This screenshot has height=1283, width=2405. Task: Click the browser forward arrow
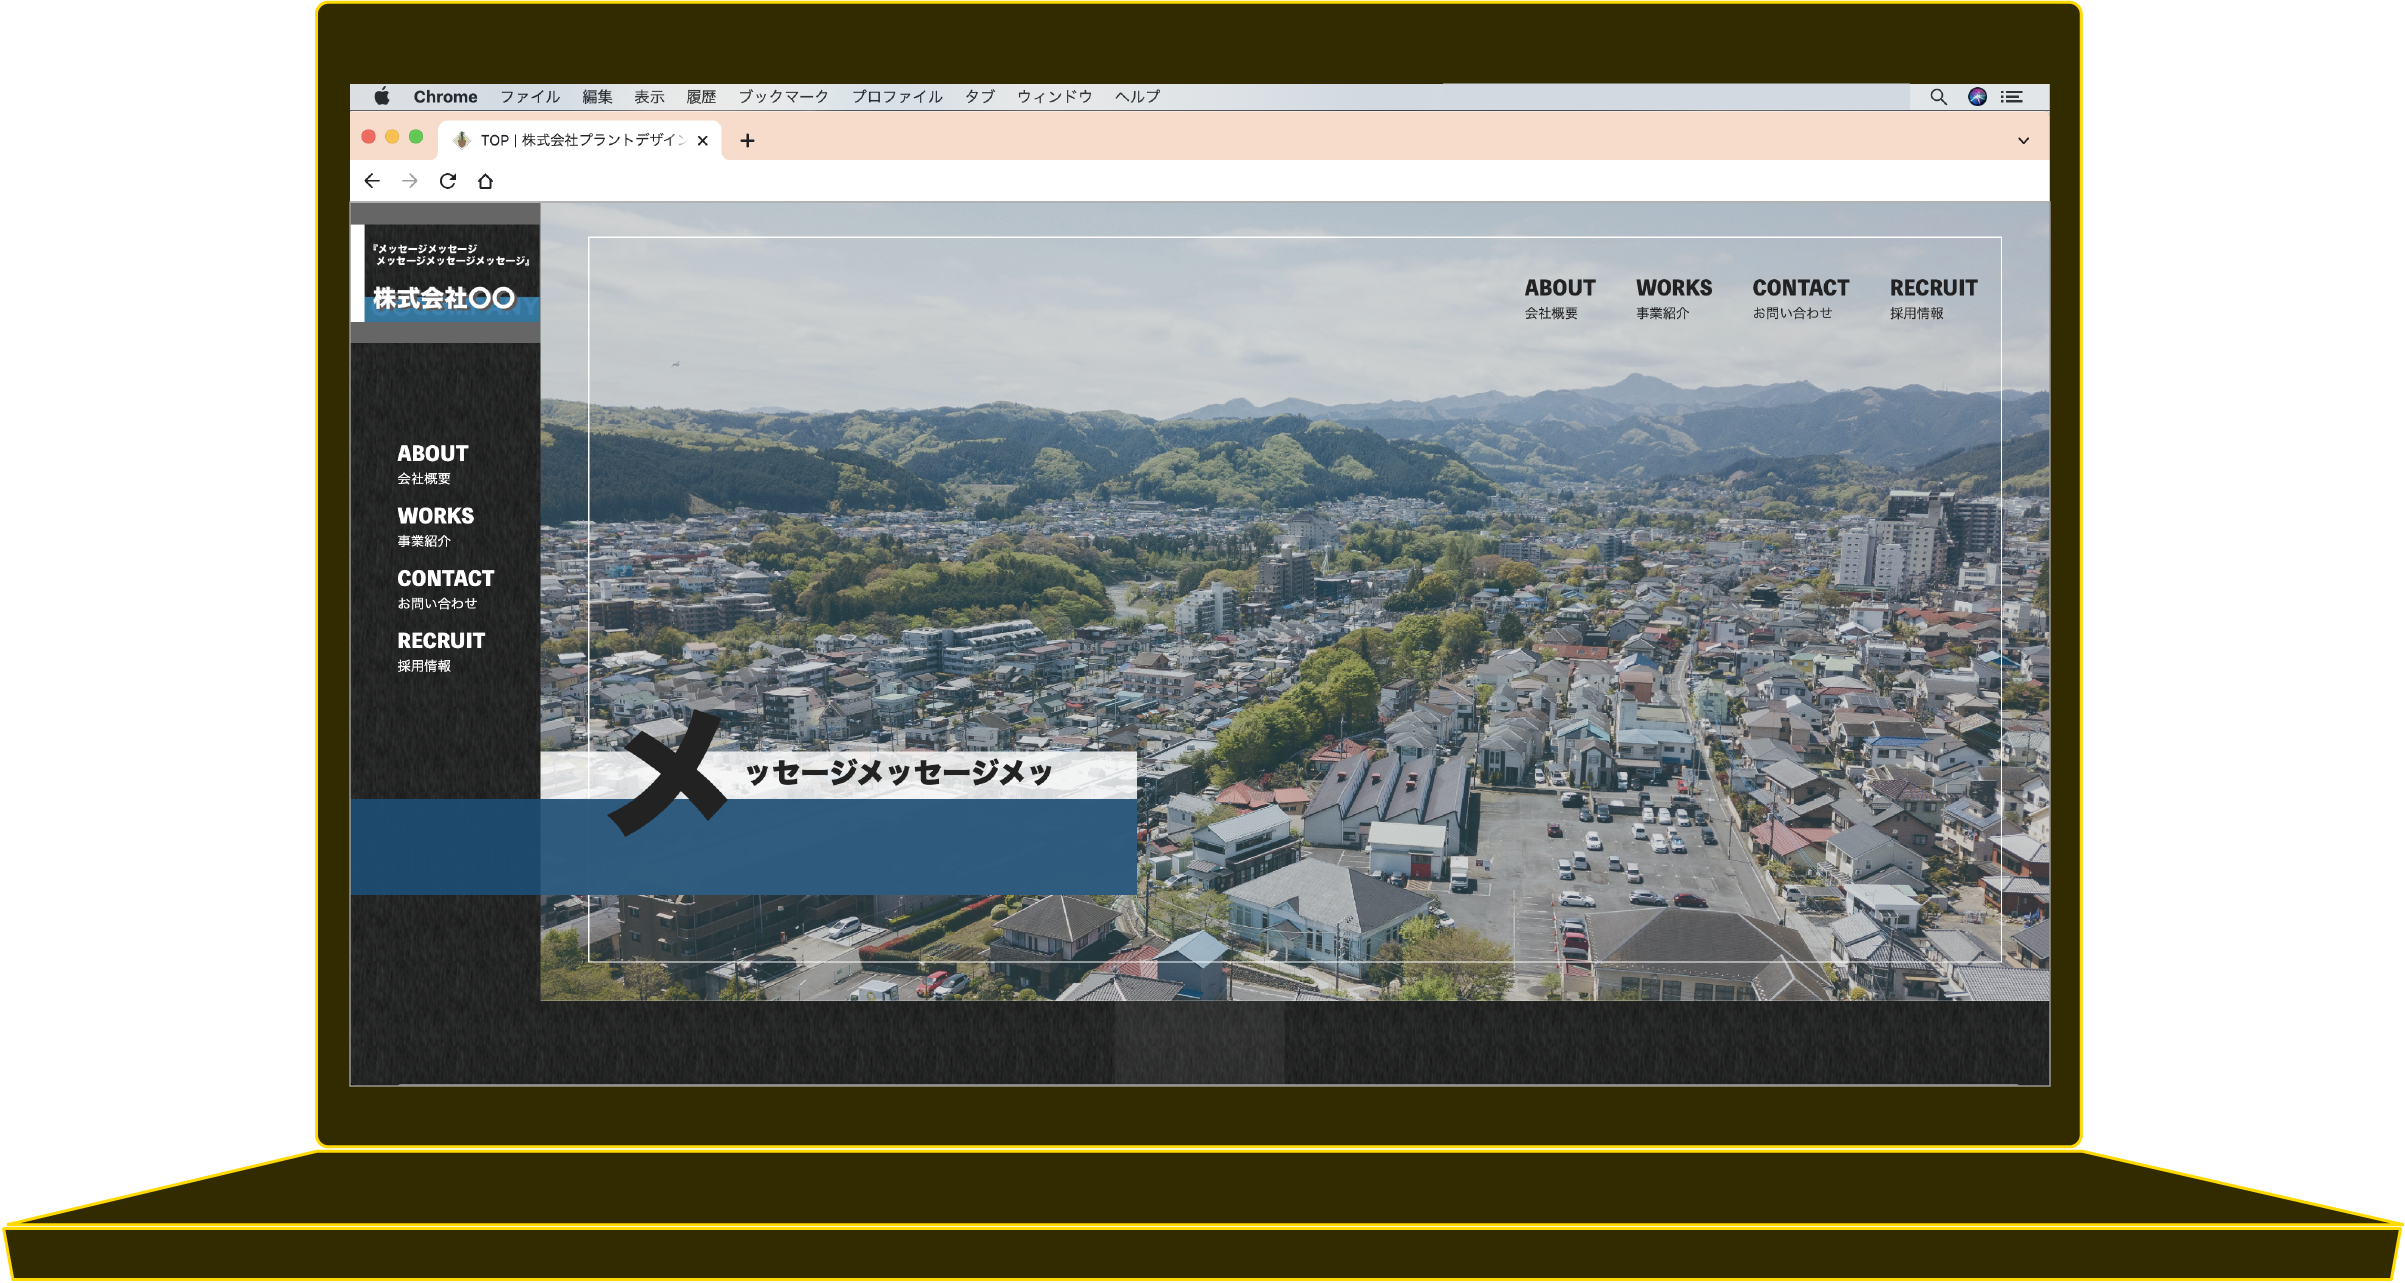click(x=410, y=181)
